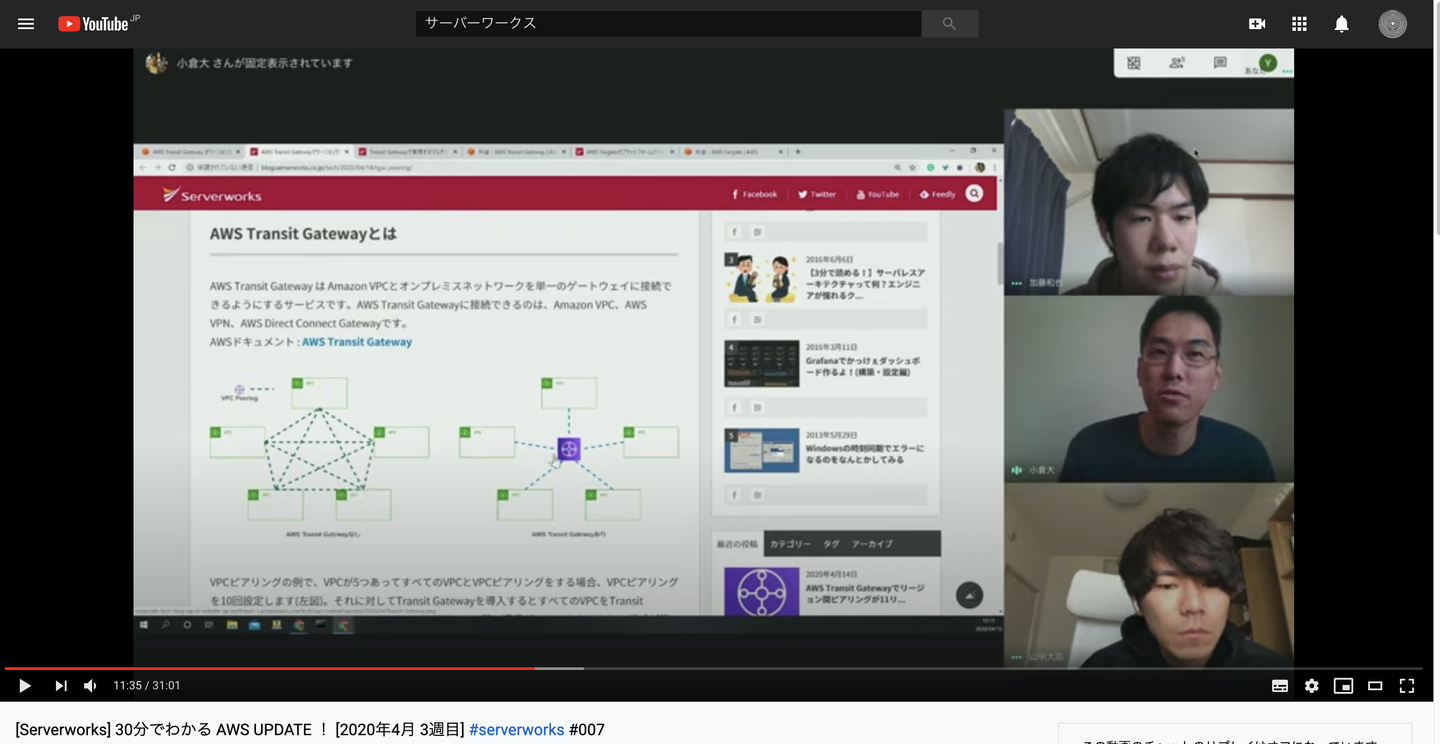The height and width of the screenshot is (744, 1440).
Task: Click the Twitter link in Serverworks header
Action: [x=817, y=194]
